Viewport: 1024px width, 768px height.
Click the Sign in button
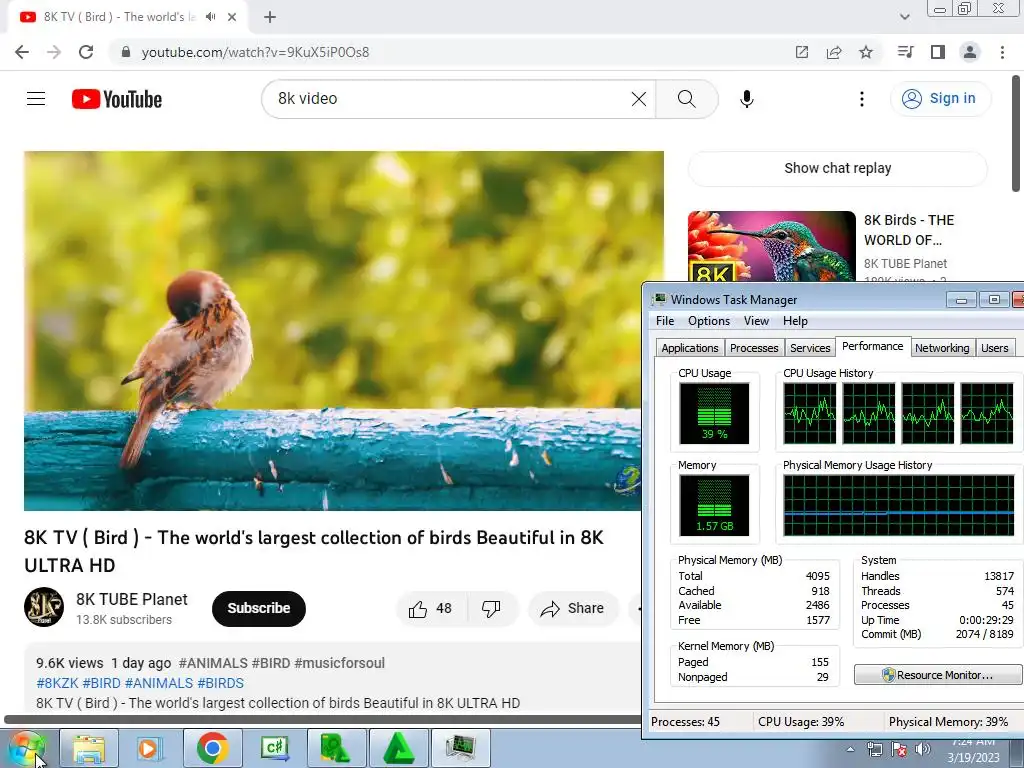click(x=940, y=99)
